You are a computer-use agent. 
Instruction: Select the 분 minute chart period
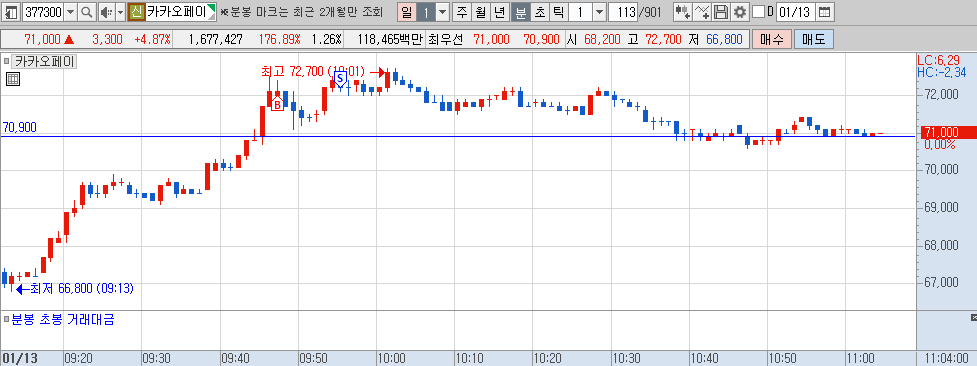tap(520, 12)
